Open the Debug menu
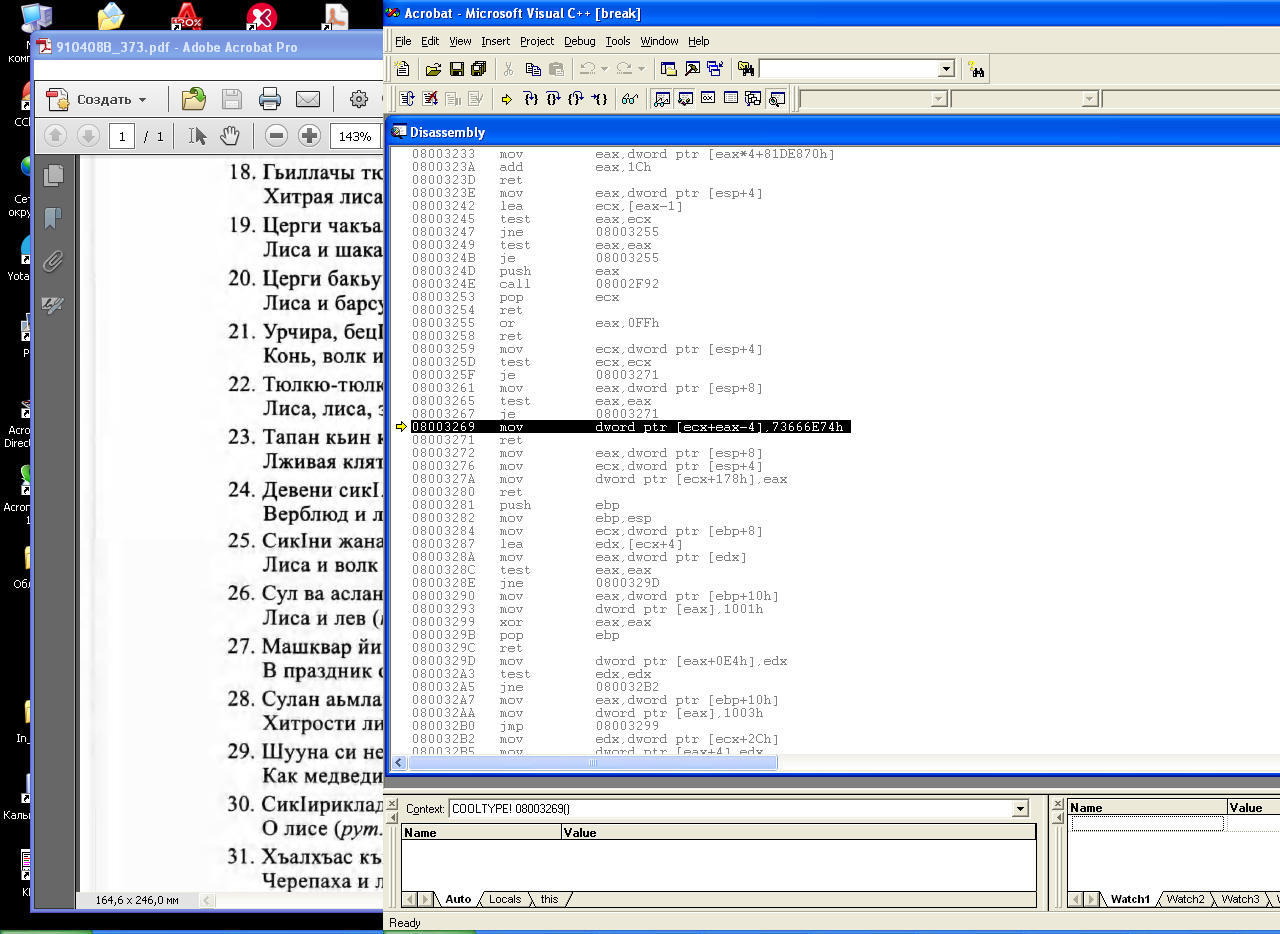This screenshot has width=1280, height=934. (579, 41)
